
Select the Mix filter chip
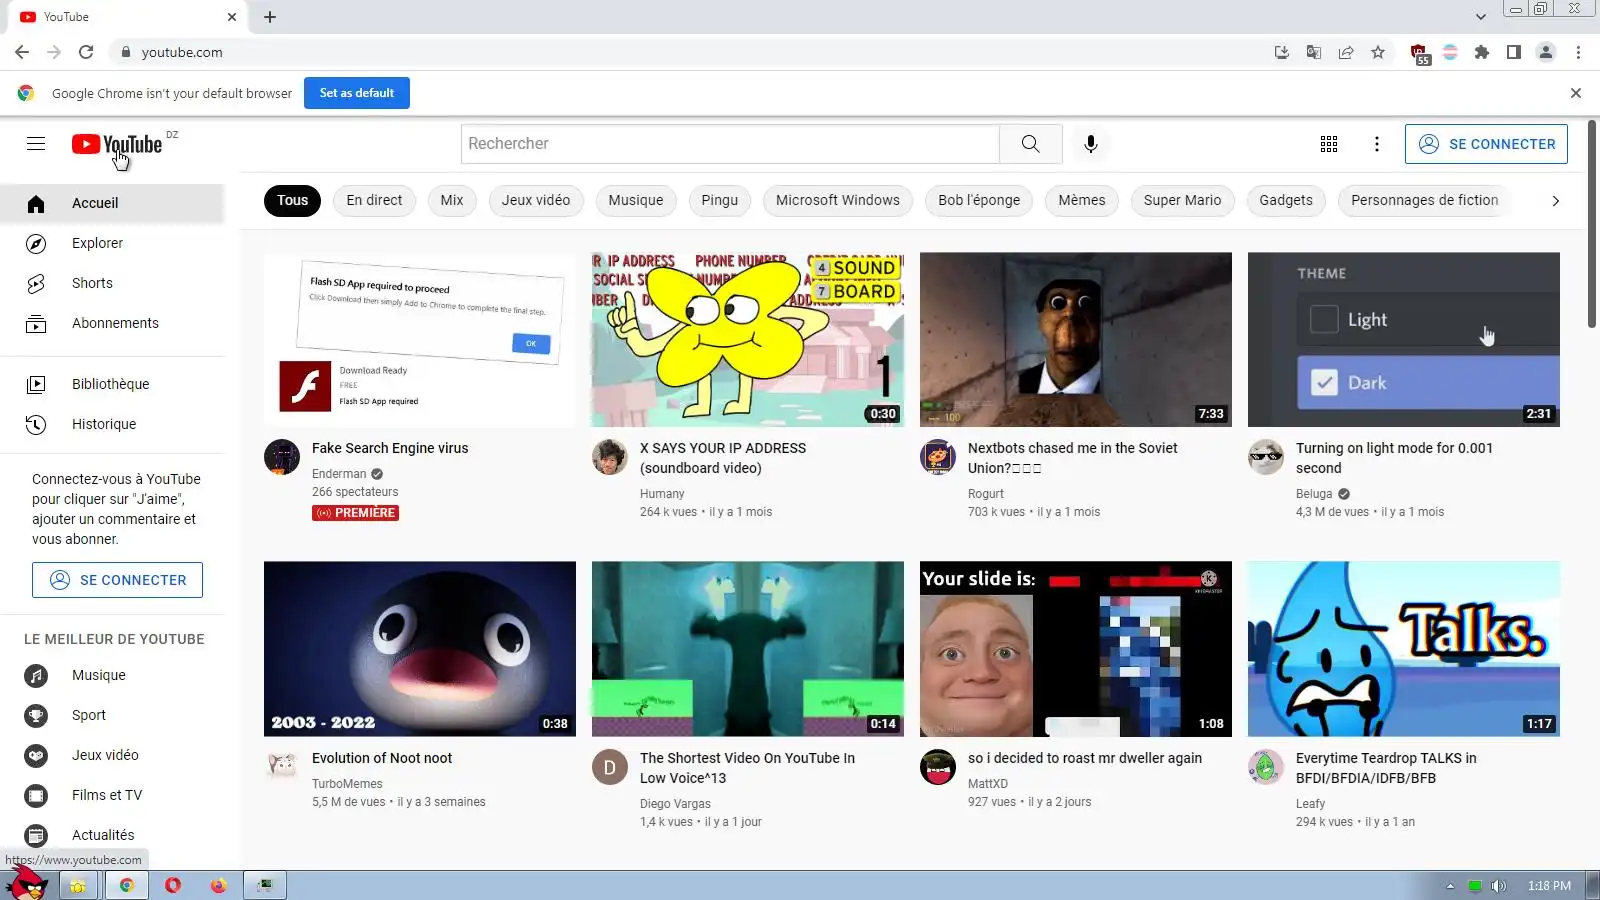pos(452,201)
